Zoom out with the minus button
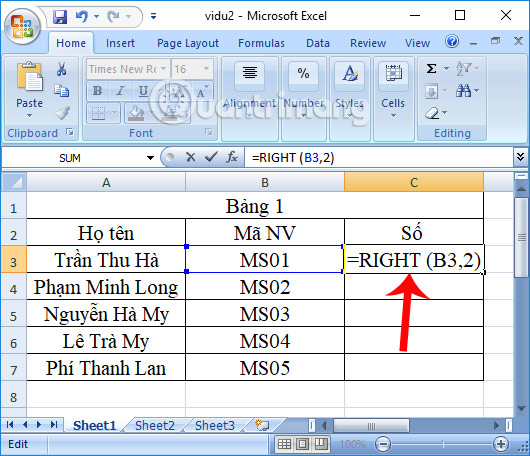Screen dimensions: 530x456 (x=383, y=444)
